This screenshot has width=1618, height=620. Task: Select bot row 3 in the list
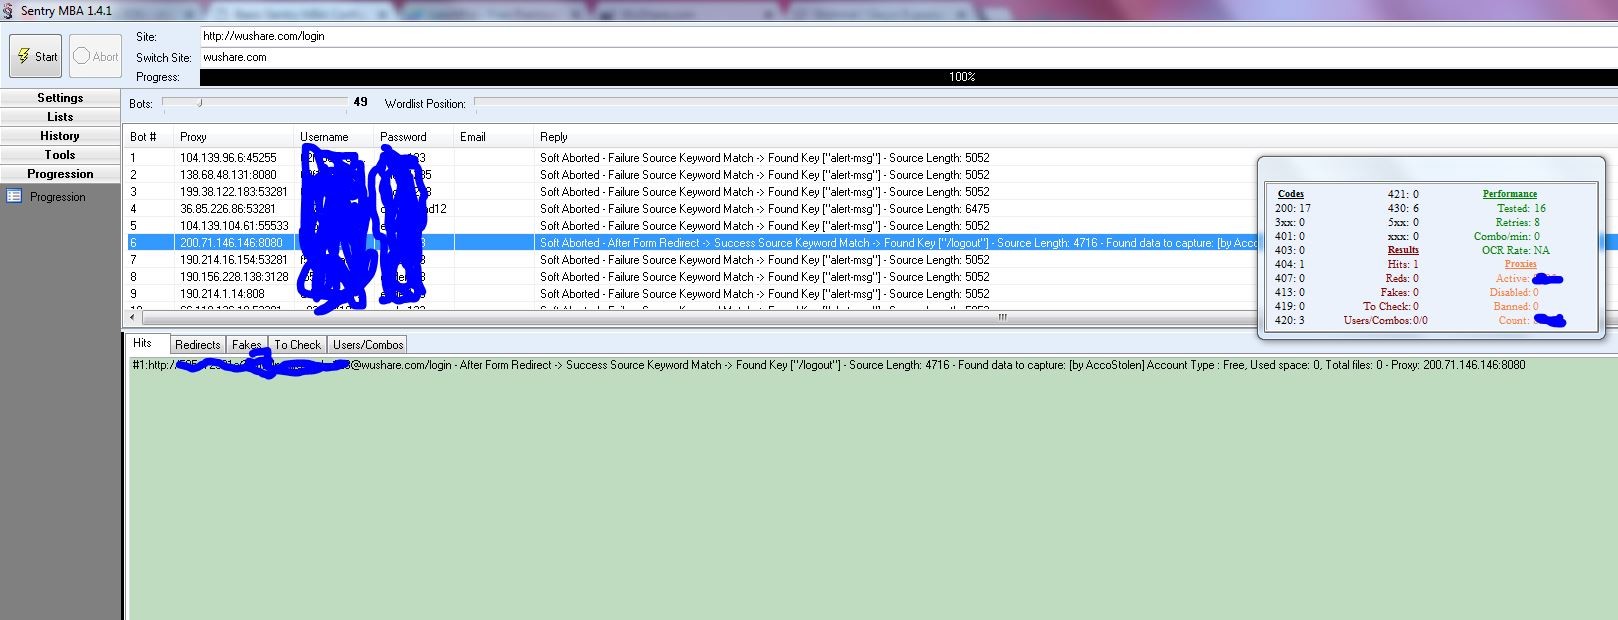[x=690, y=192]
